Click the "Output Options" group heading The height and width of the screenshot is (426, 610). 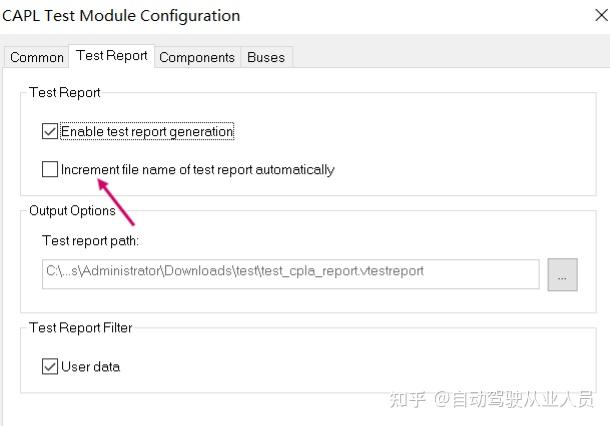pyautogui.click(x=72, y=210)
